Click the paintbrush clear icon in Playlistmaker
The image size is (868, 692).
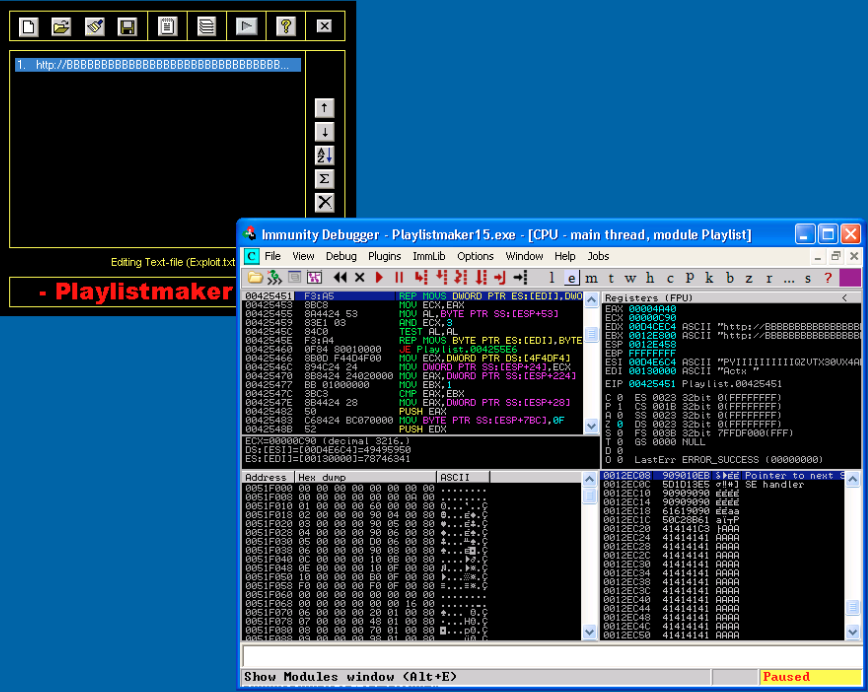(x=95, y=26)
